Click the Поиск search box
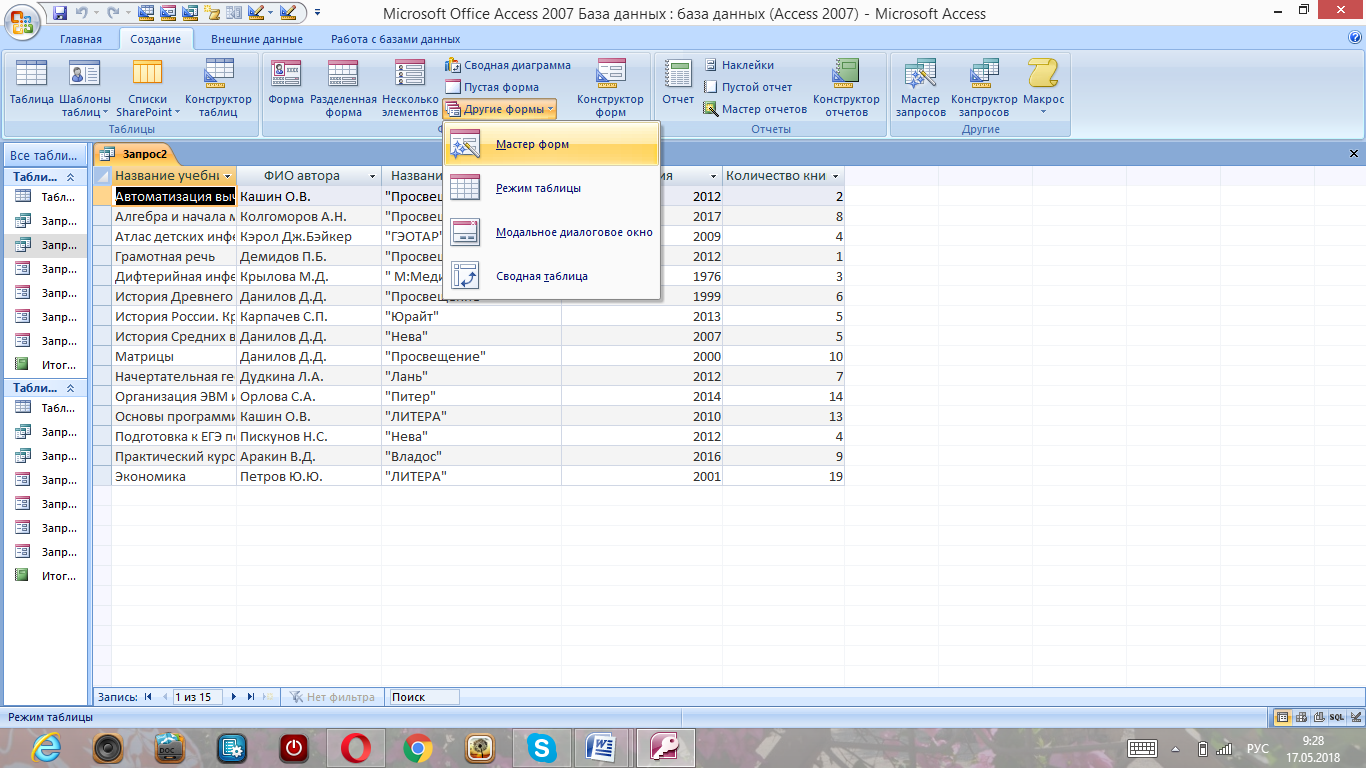 point(424,697)
